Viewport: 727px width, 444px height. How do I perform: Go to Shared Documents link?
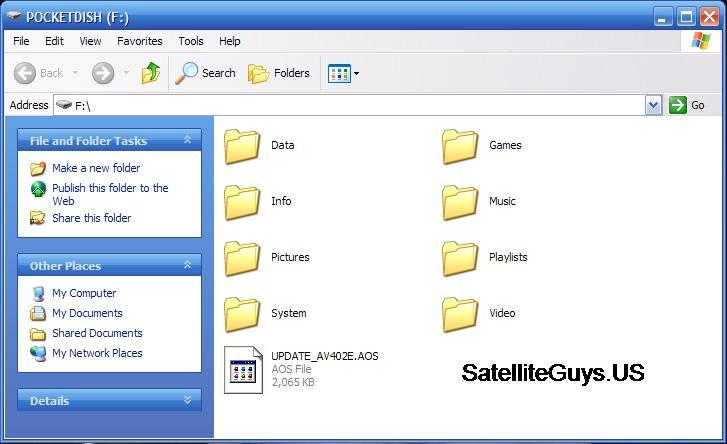tap(97, 333)
